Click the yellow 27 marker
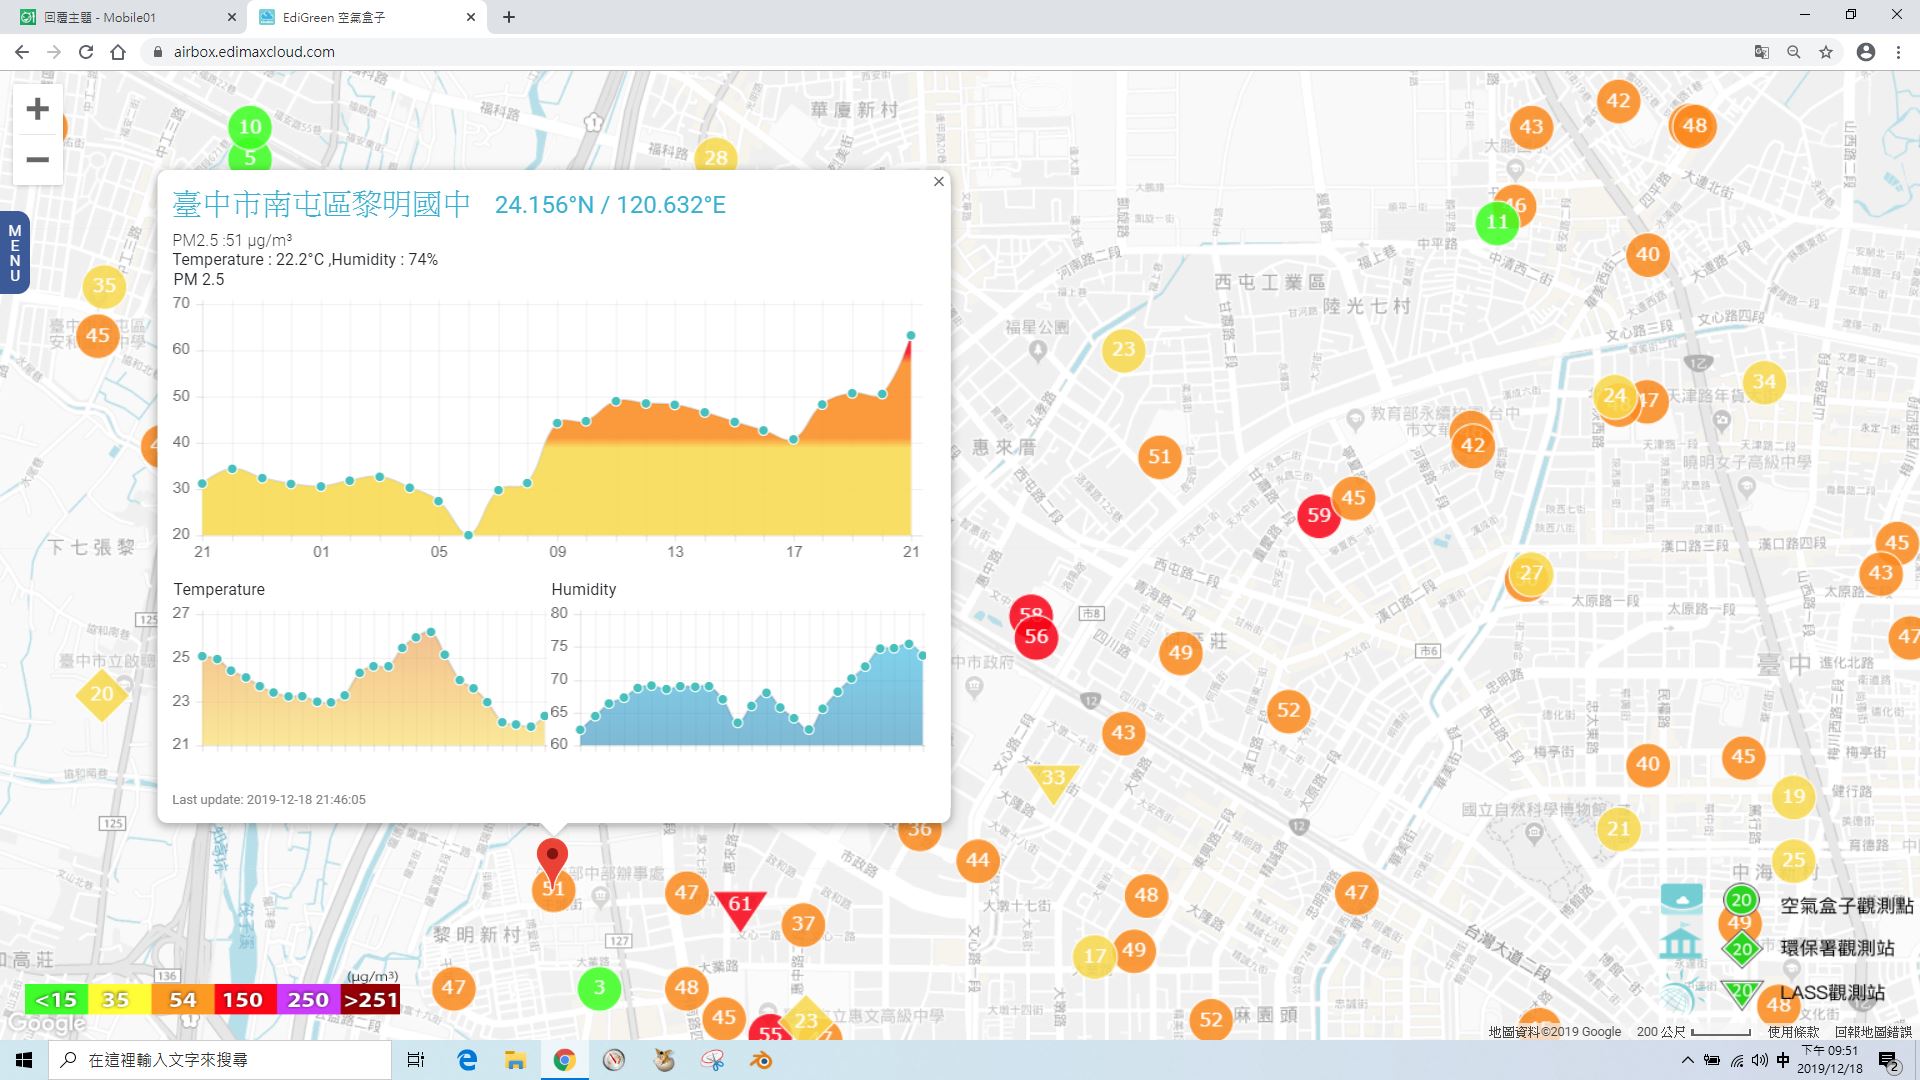Viewport: 1920px width, 1080px height. pyautogui.click(x=1531, y=573)
